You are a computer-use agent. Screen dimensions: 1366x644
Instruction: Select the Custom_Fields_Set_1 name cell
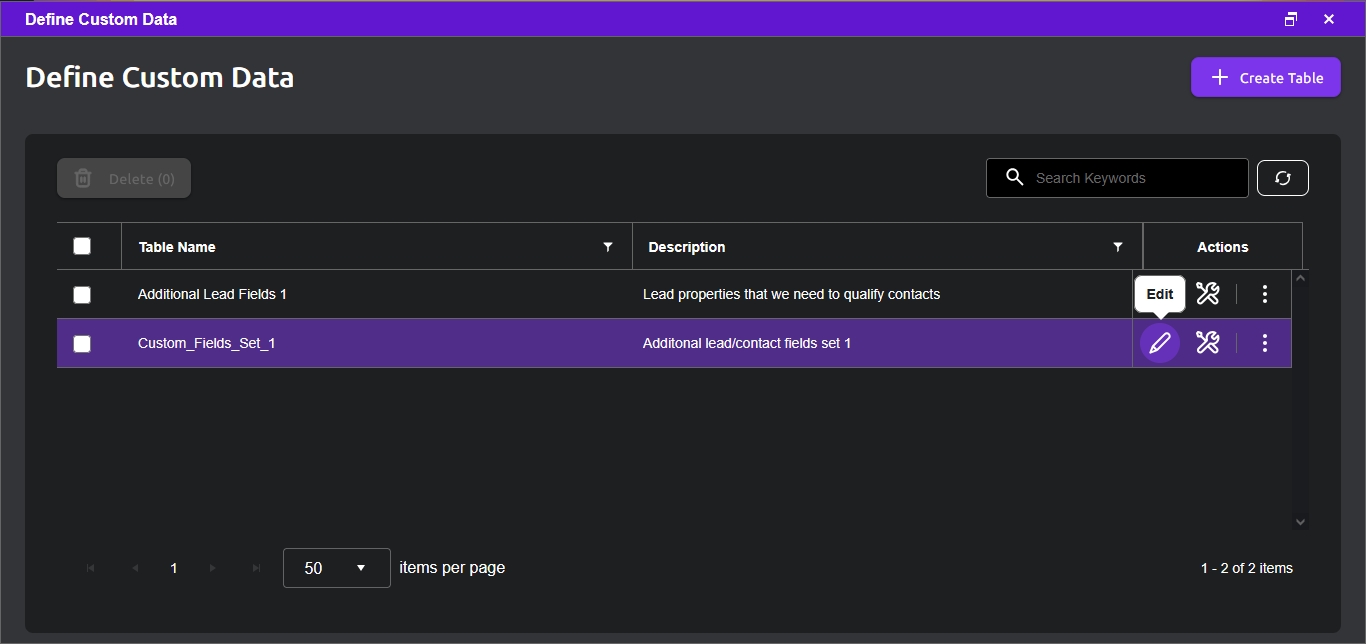pyautogui.click(x=207, y=343)
